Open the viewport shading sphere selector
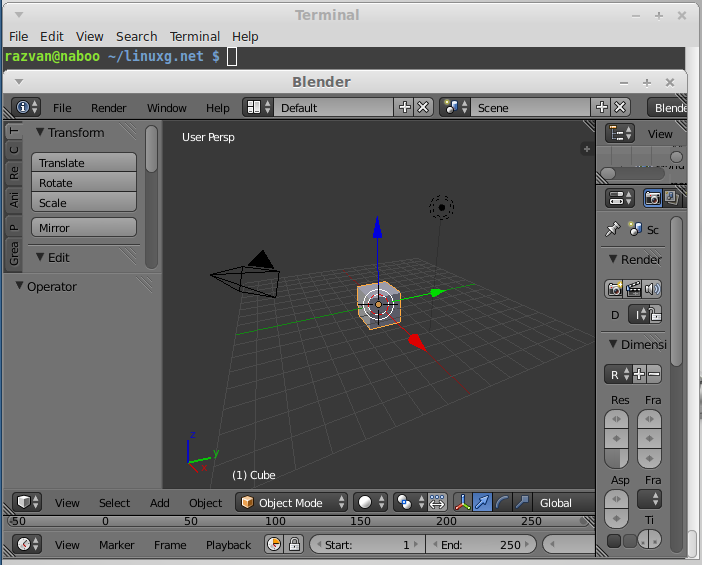Viewport: 702px width, 565px height. [x=370, y=502]
